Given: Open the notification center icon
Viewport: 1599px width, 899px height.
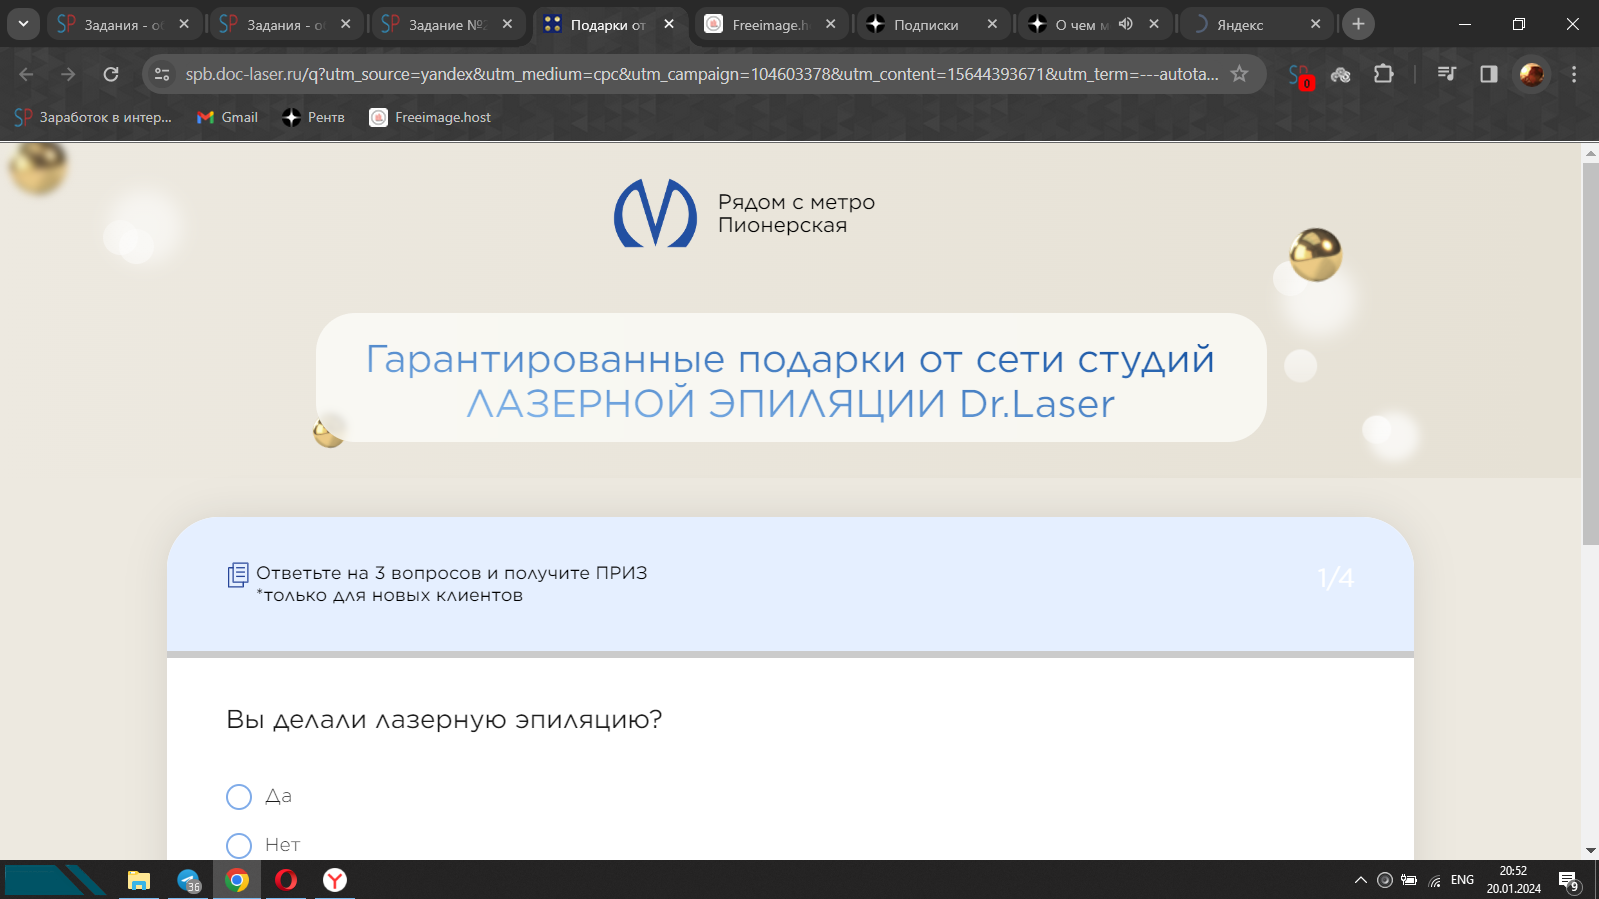Looking at the screenshot, I should [1568, 880].
